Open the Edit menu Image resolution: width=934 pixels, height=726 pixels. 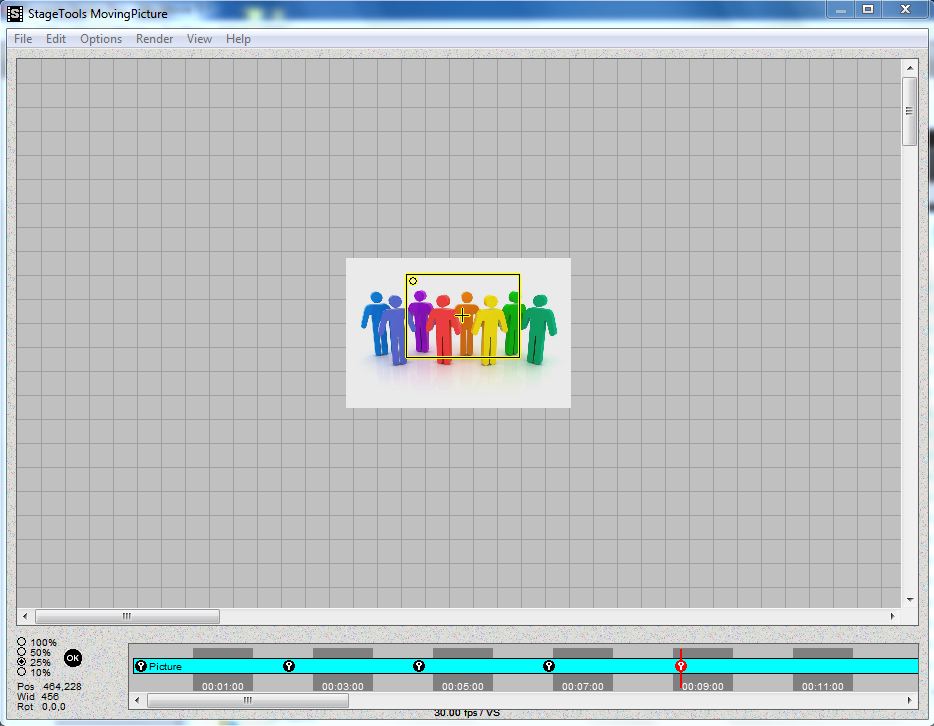pos(55,39)
